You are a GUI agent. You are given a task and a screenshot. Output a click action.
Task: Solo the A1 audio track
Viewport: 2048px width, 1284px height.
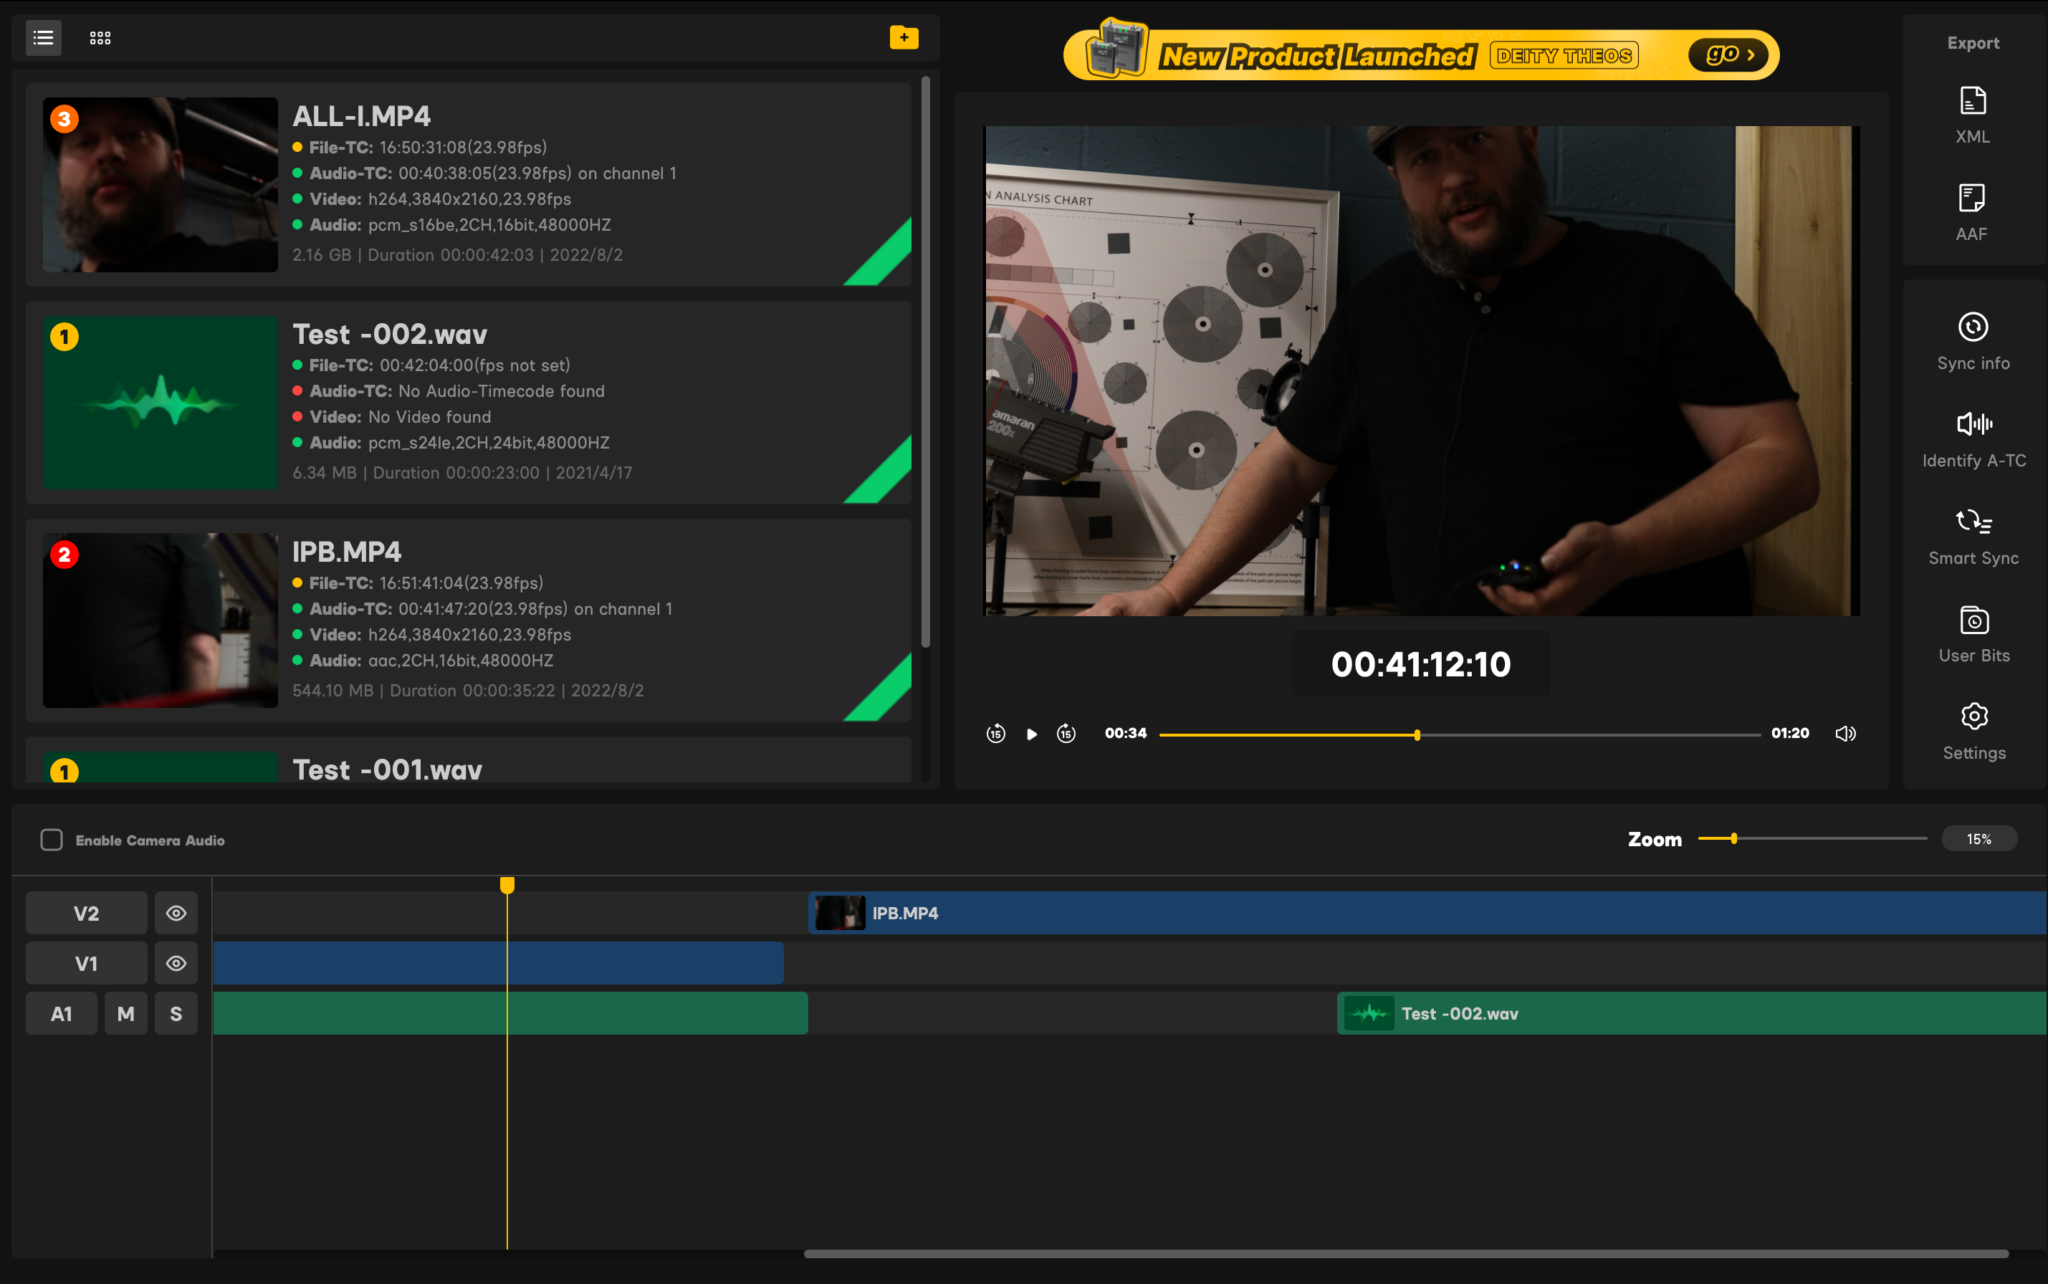pos(176,1012)
